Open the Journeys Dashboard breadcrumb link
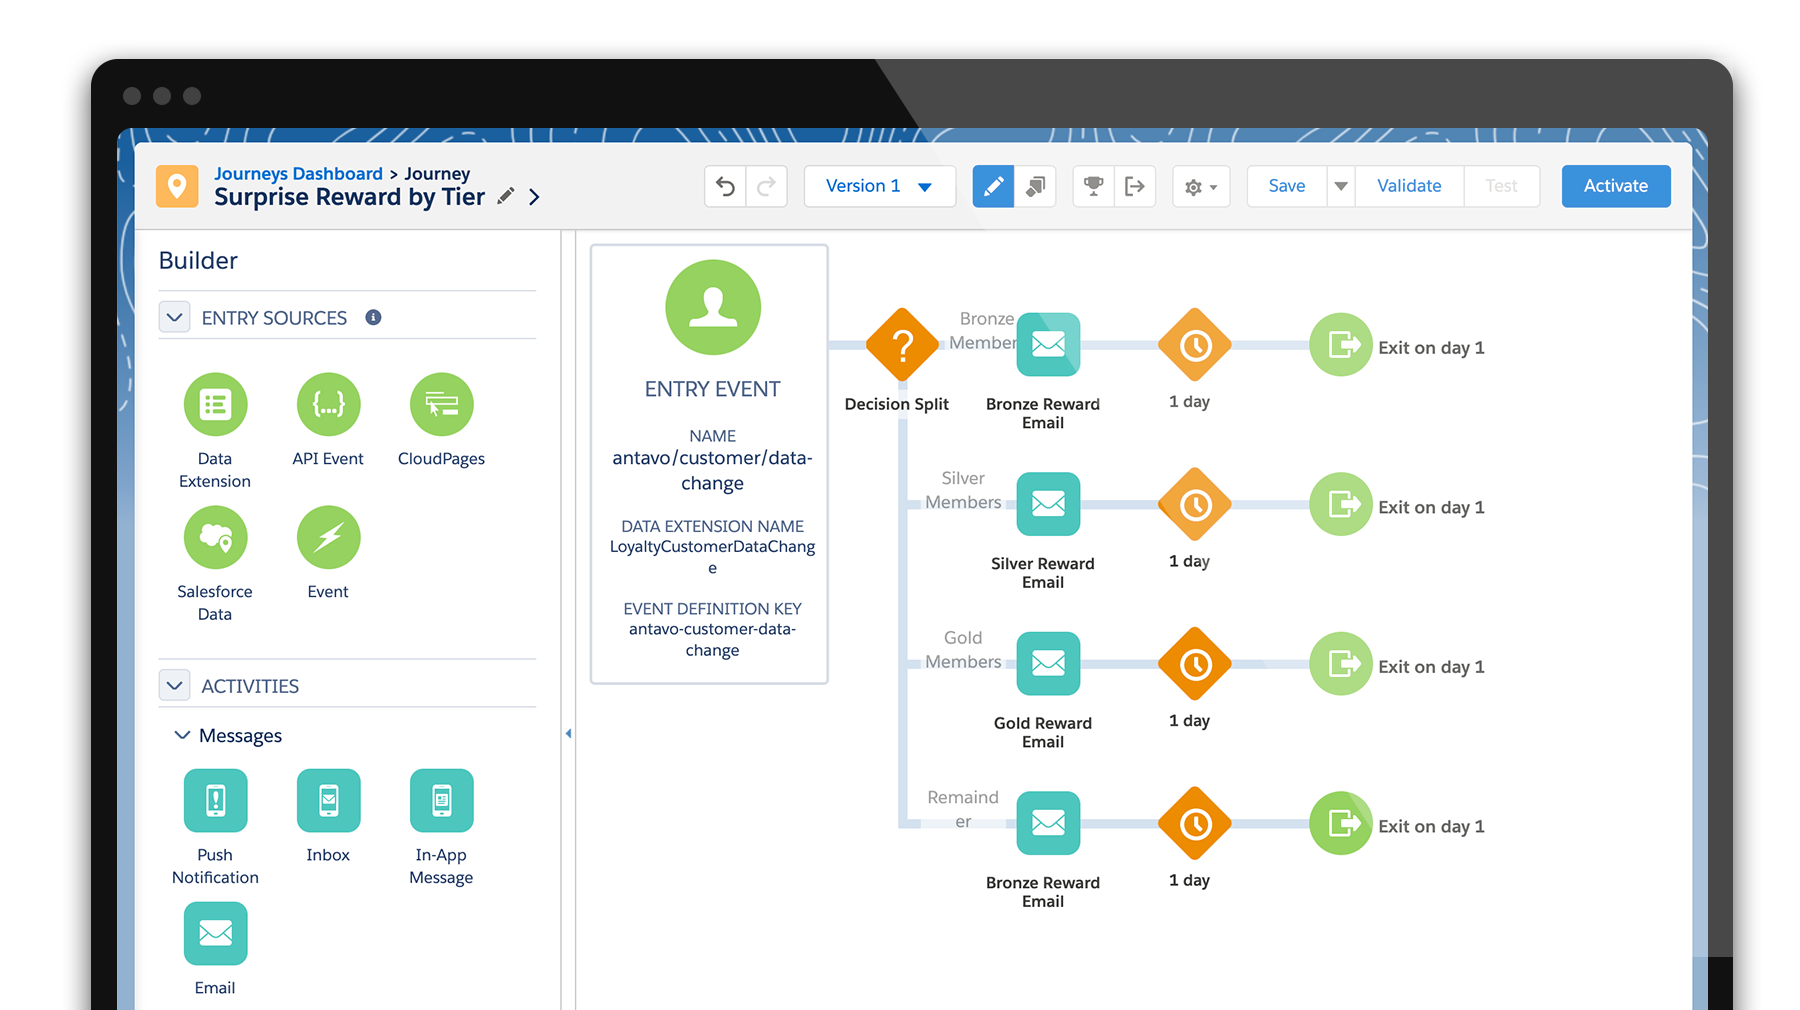This screenshot has width=1800, height=1010. (298, 173)
